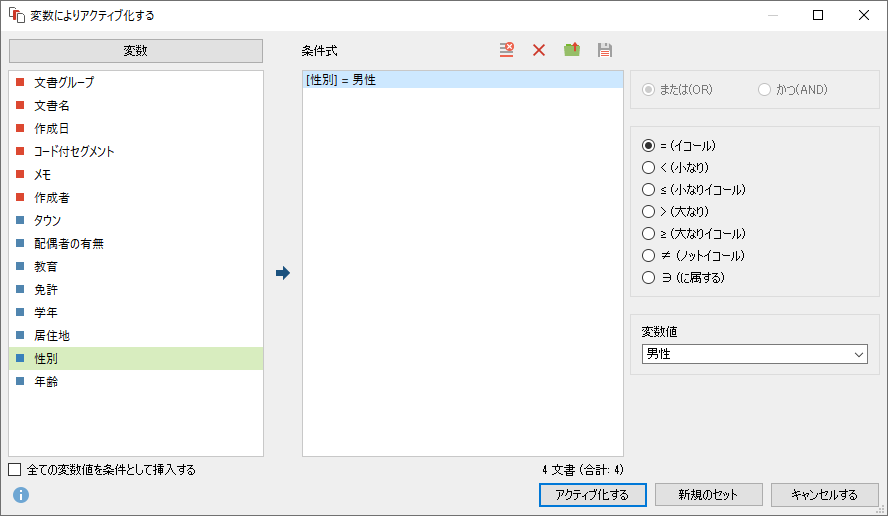Open saved conditions with green folder icon

click(x=572, y=50)
